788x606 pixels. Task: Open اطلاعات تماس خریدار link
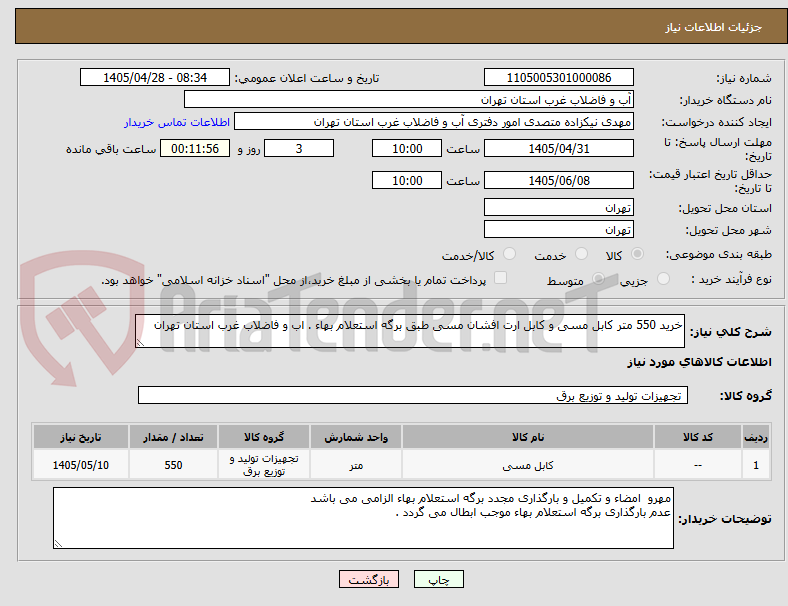(x=177, y=122)
